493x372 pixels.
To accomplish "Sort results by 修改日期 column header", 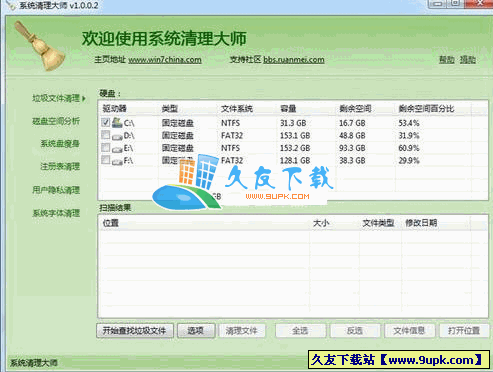I will click(436, 223).
